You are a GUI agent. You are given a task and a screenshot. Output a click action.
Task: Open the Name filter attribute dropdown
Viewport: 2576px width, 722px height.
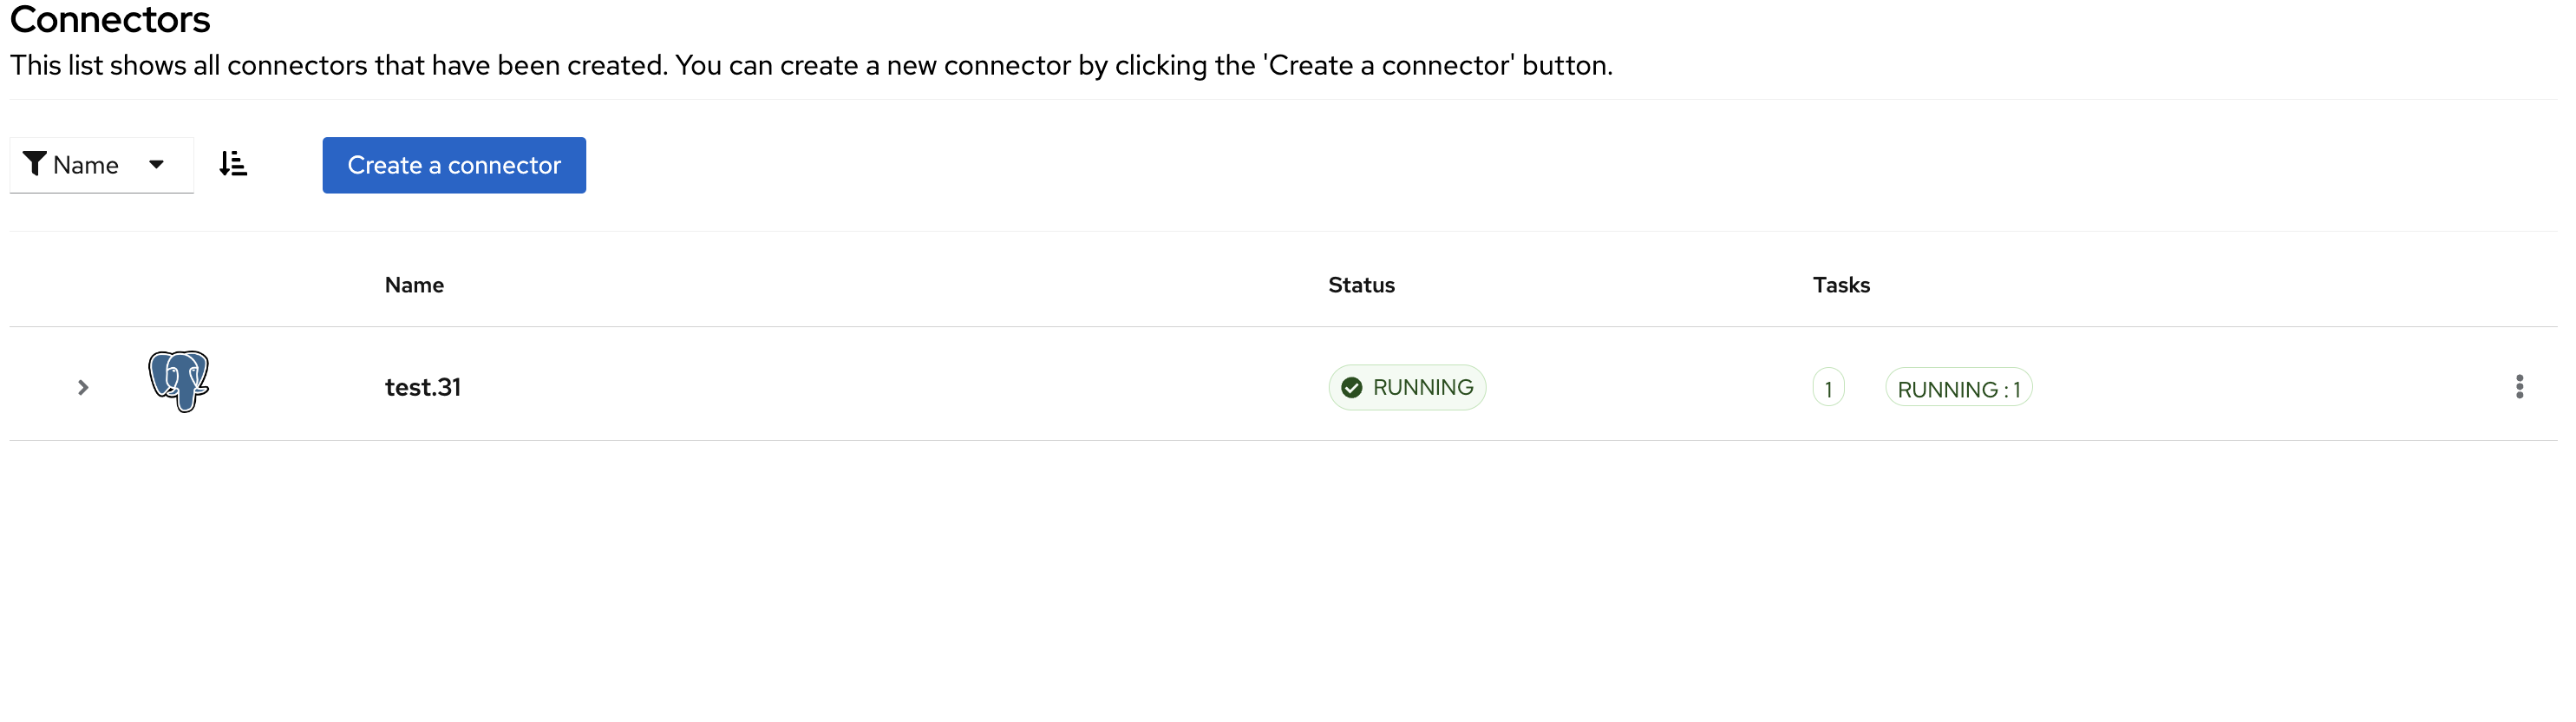100,163
